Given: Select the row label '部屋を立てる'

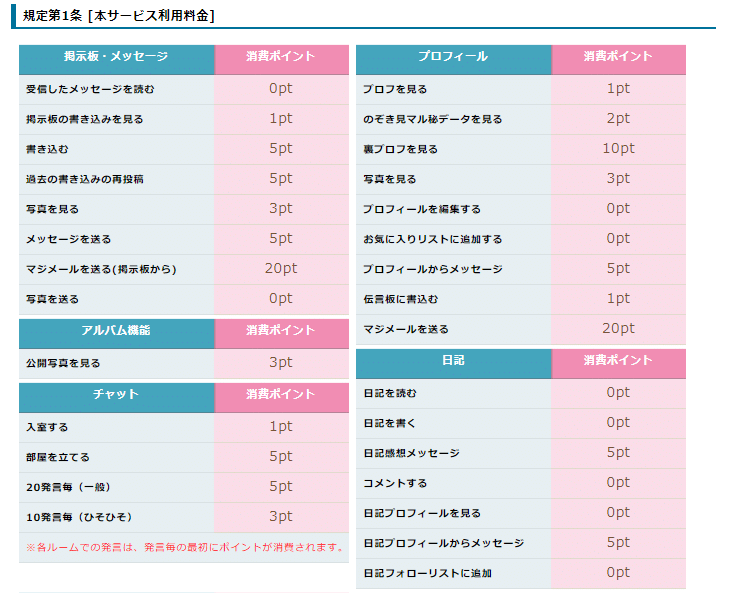Looking at the screenshot, I should point(58,457).
